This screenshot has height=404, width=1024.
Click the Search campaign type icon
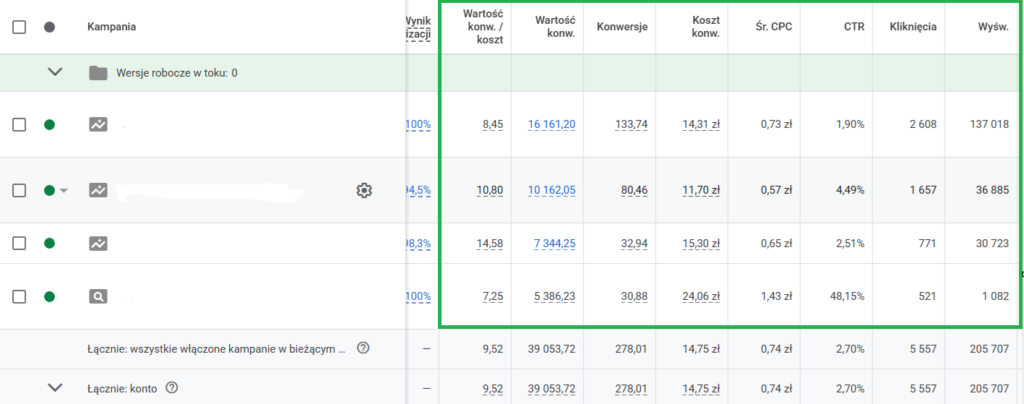point(98,296)
